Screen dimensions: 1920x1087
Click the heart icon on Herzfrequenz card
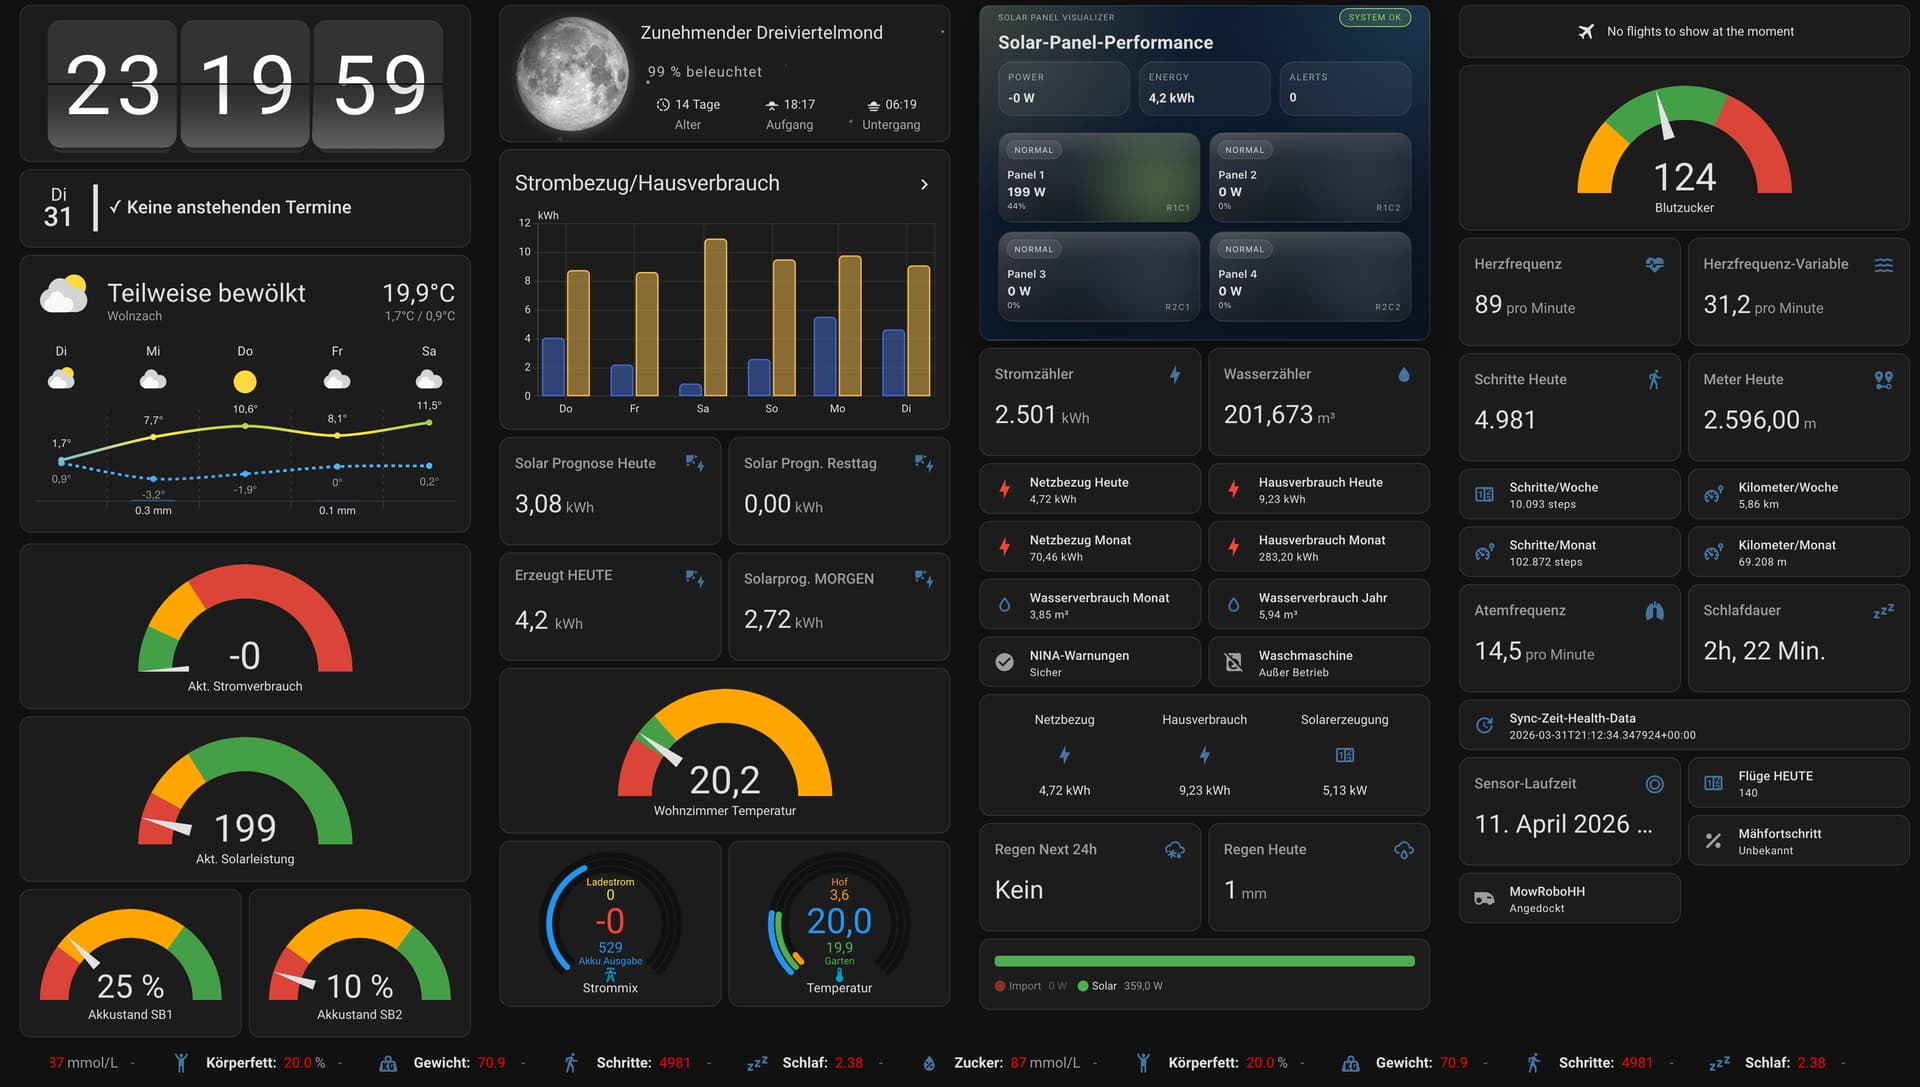click(1654, 264)
